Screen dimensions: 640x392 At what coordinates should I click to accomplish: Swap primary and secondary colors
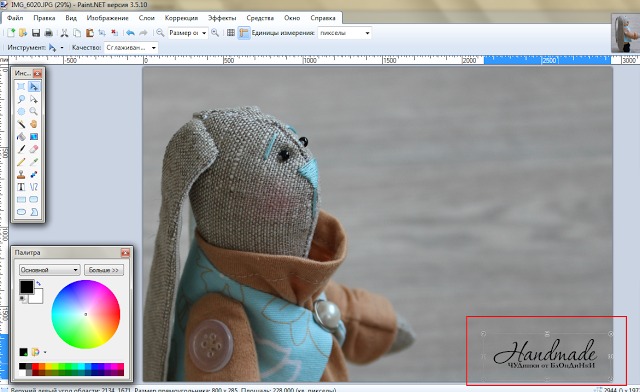coord(39,283)
